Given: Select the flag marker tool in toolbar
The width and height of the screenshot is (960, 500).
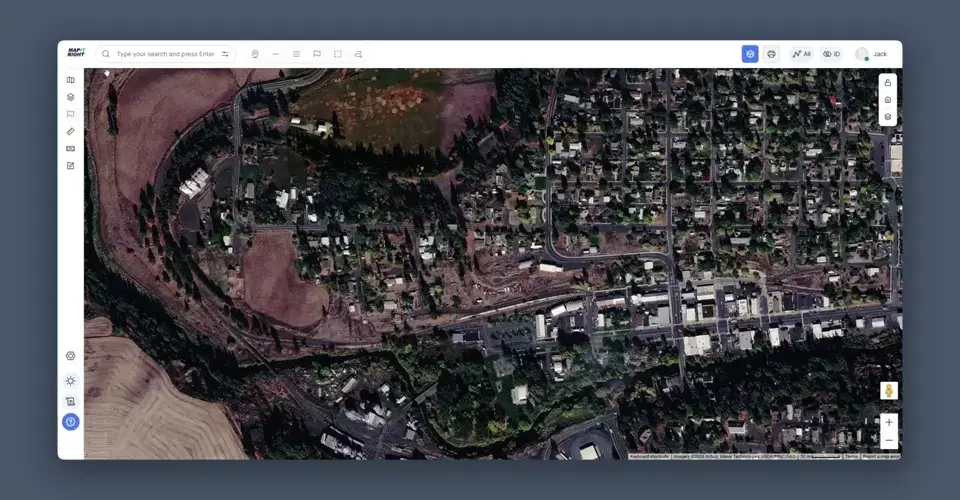Looking at the screenshot, I should click(x=317, y=54).
